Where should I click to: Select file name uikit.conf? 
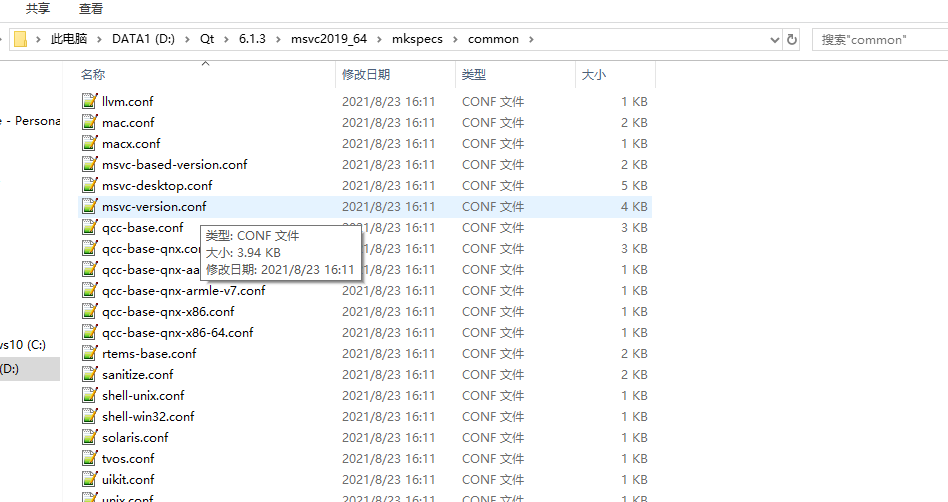coord(128,480)
